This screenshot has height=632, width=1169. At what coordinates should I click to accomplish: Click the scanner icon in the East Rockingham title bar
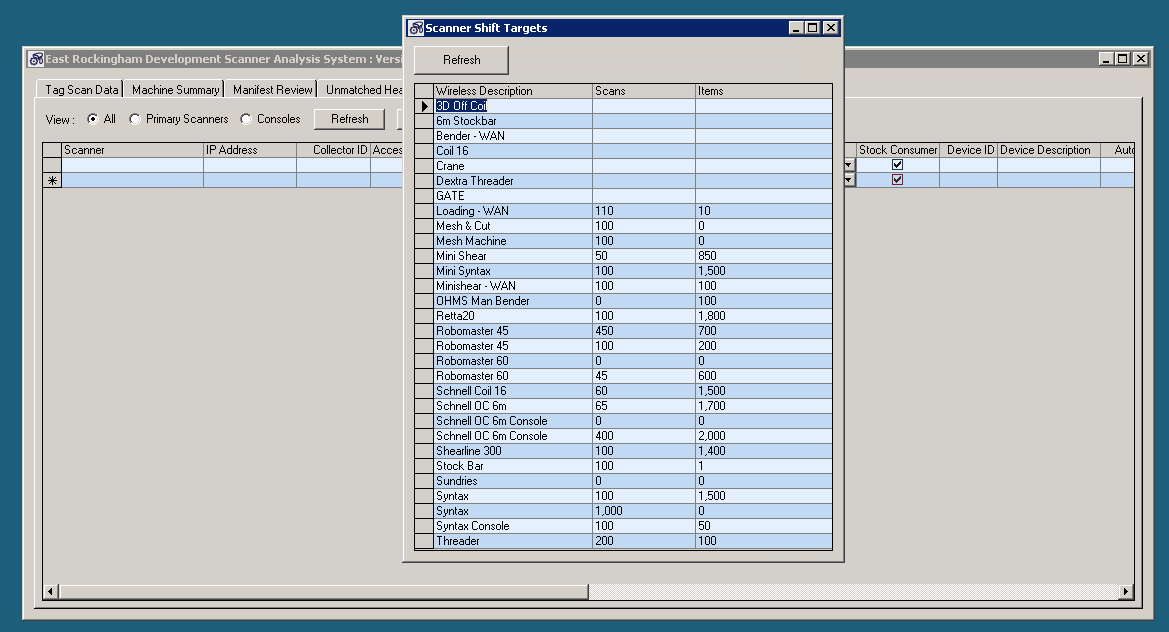click(35, 58)
